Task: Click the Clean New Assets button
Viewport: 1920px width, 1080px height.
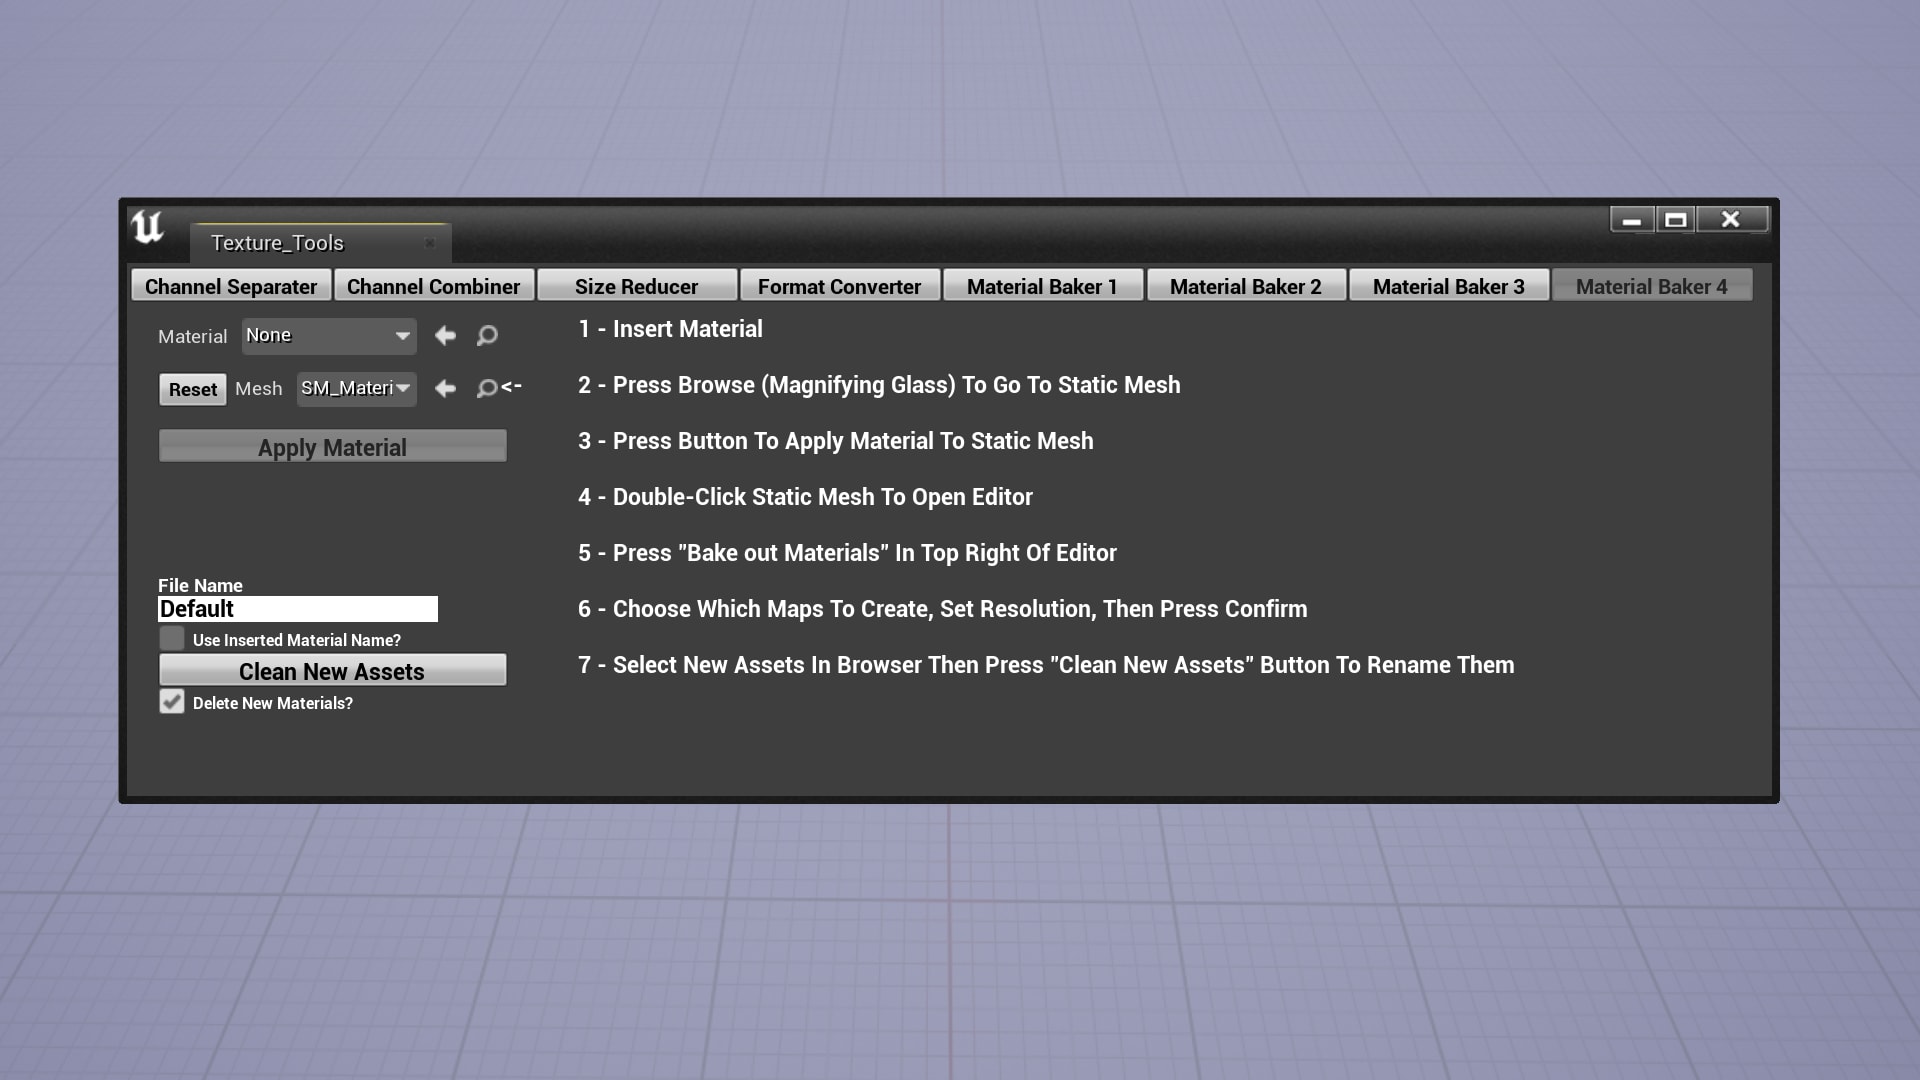Action: tap(332, 671)
